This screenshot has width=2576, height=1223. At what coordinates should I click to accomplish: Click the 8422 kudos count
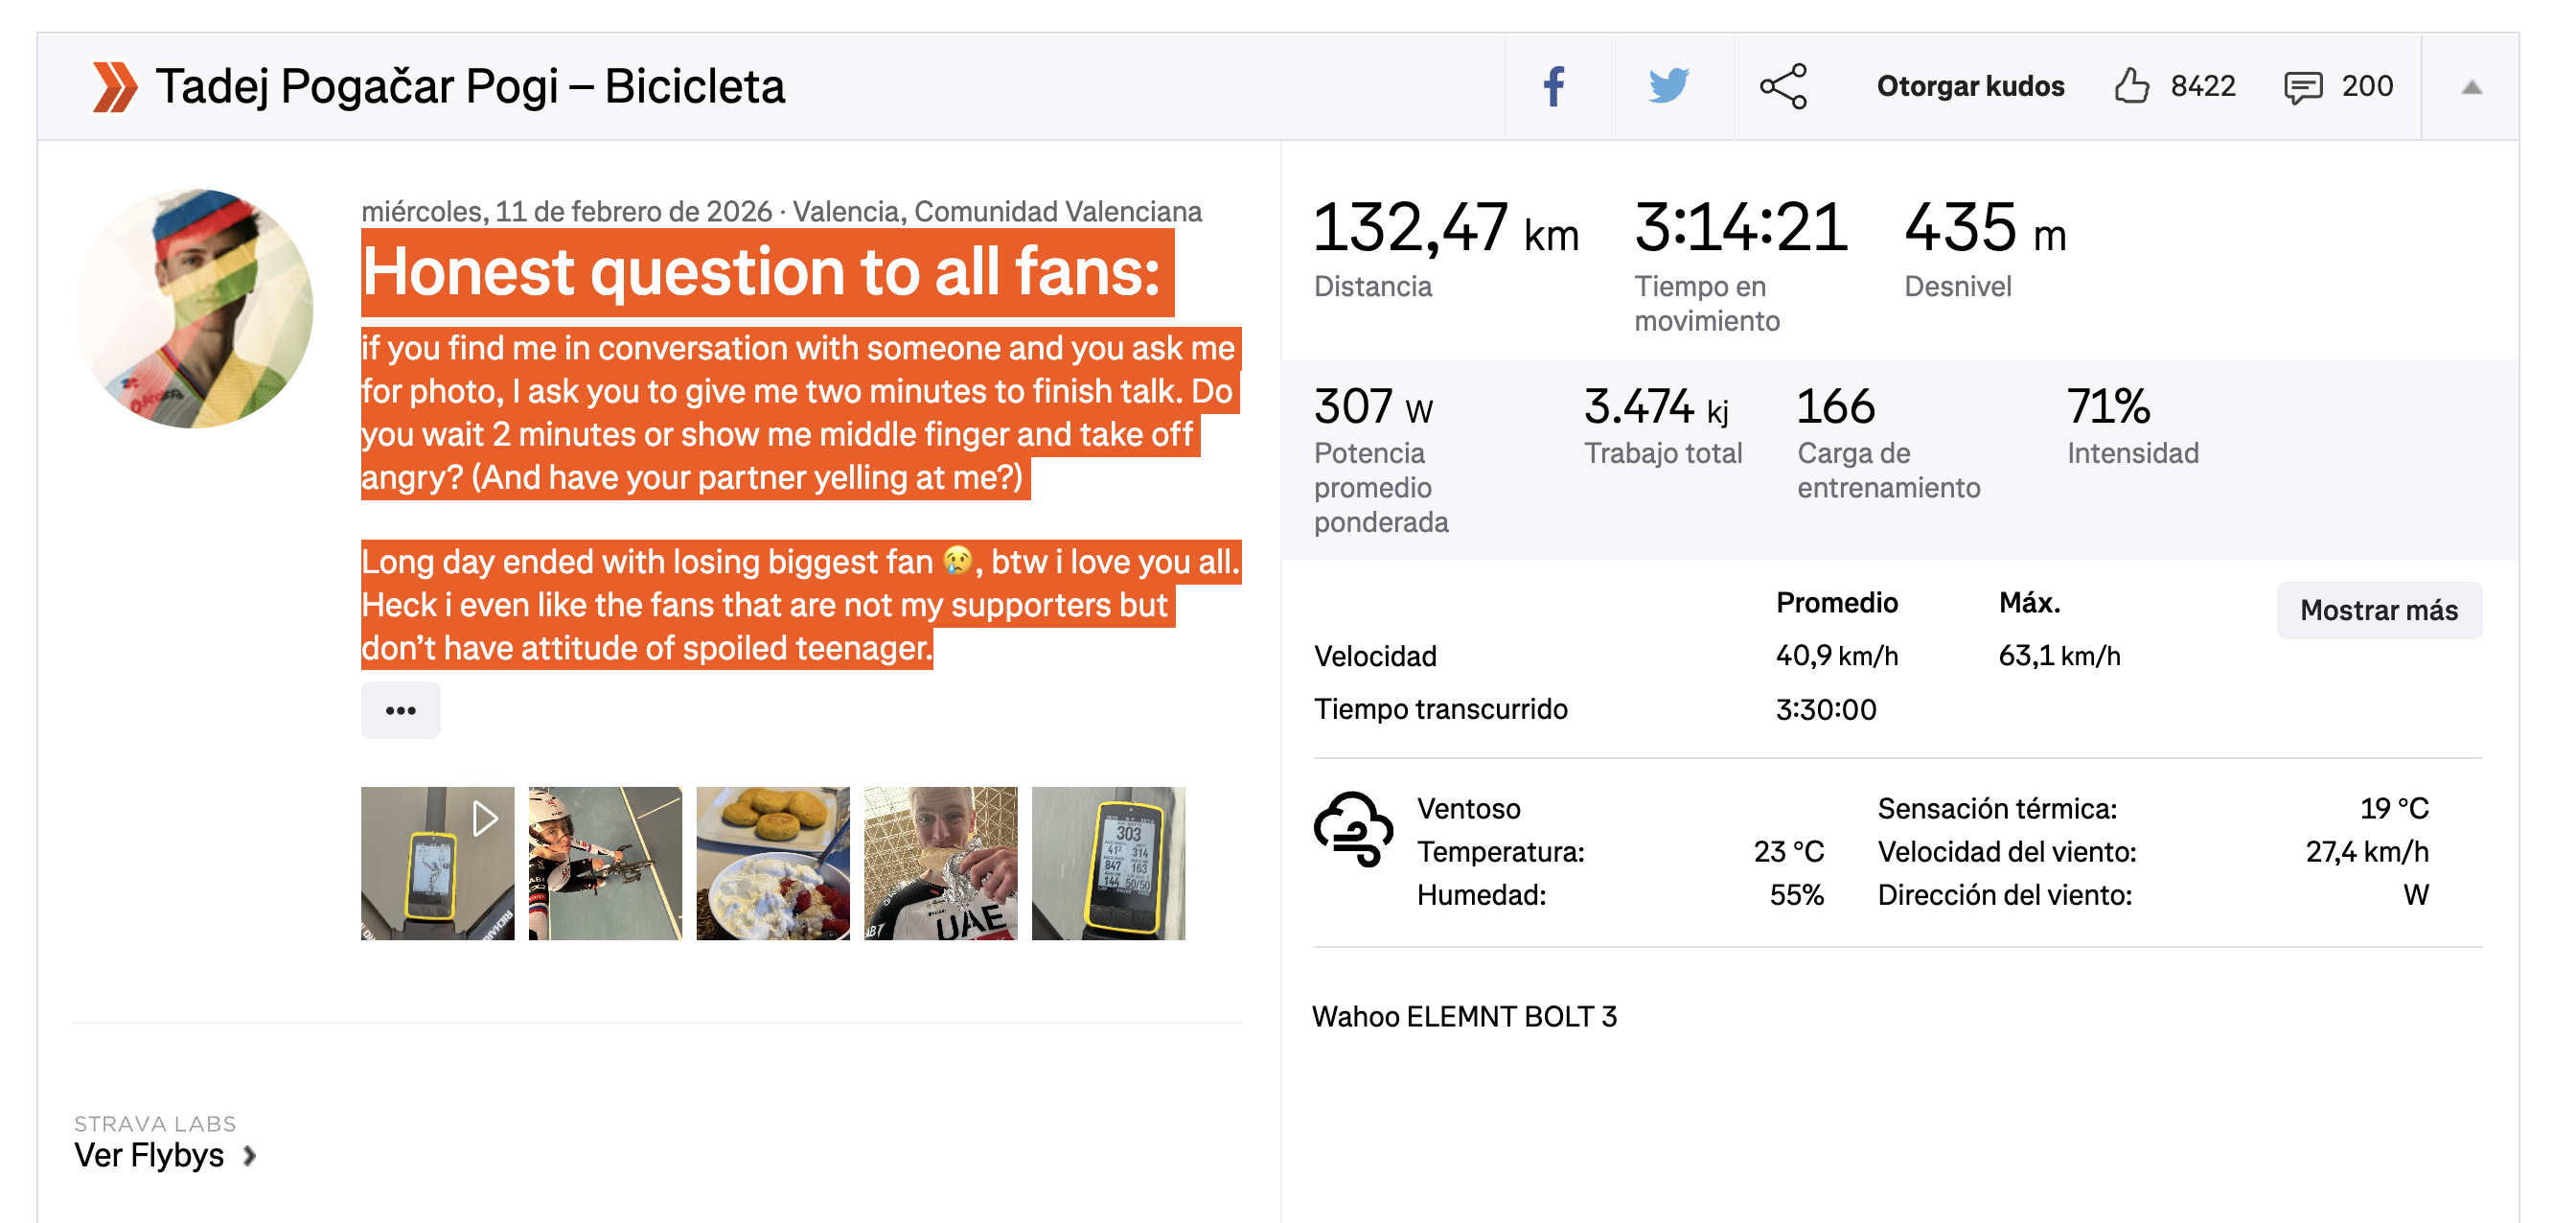(x=2203, y=87)
